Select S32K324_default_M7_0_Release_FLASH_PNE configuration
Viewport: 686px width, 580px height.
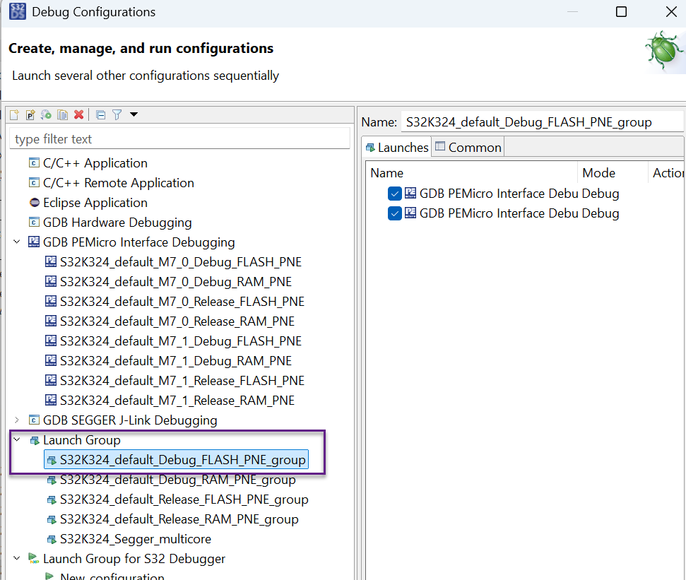pos(182,301)
